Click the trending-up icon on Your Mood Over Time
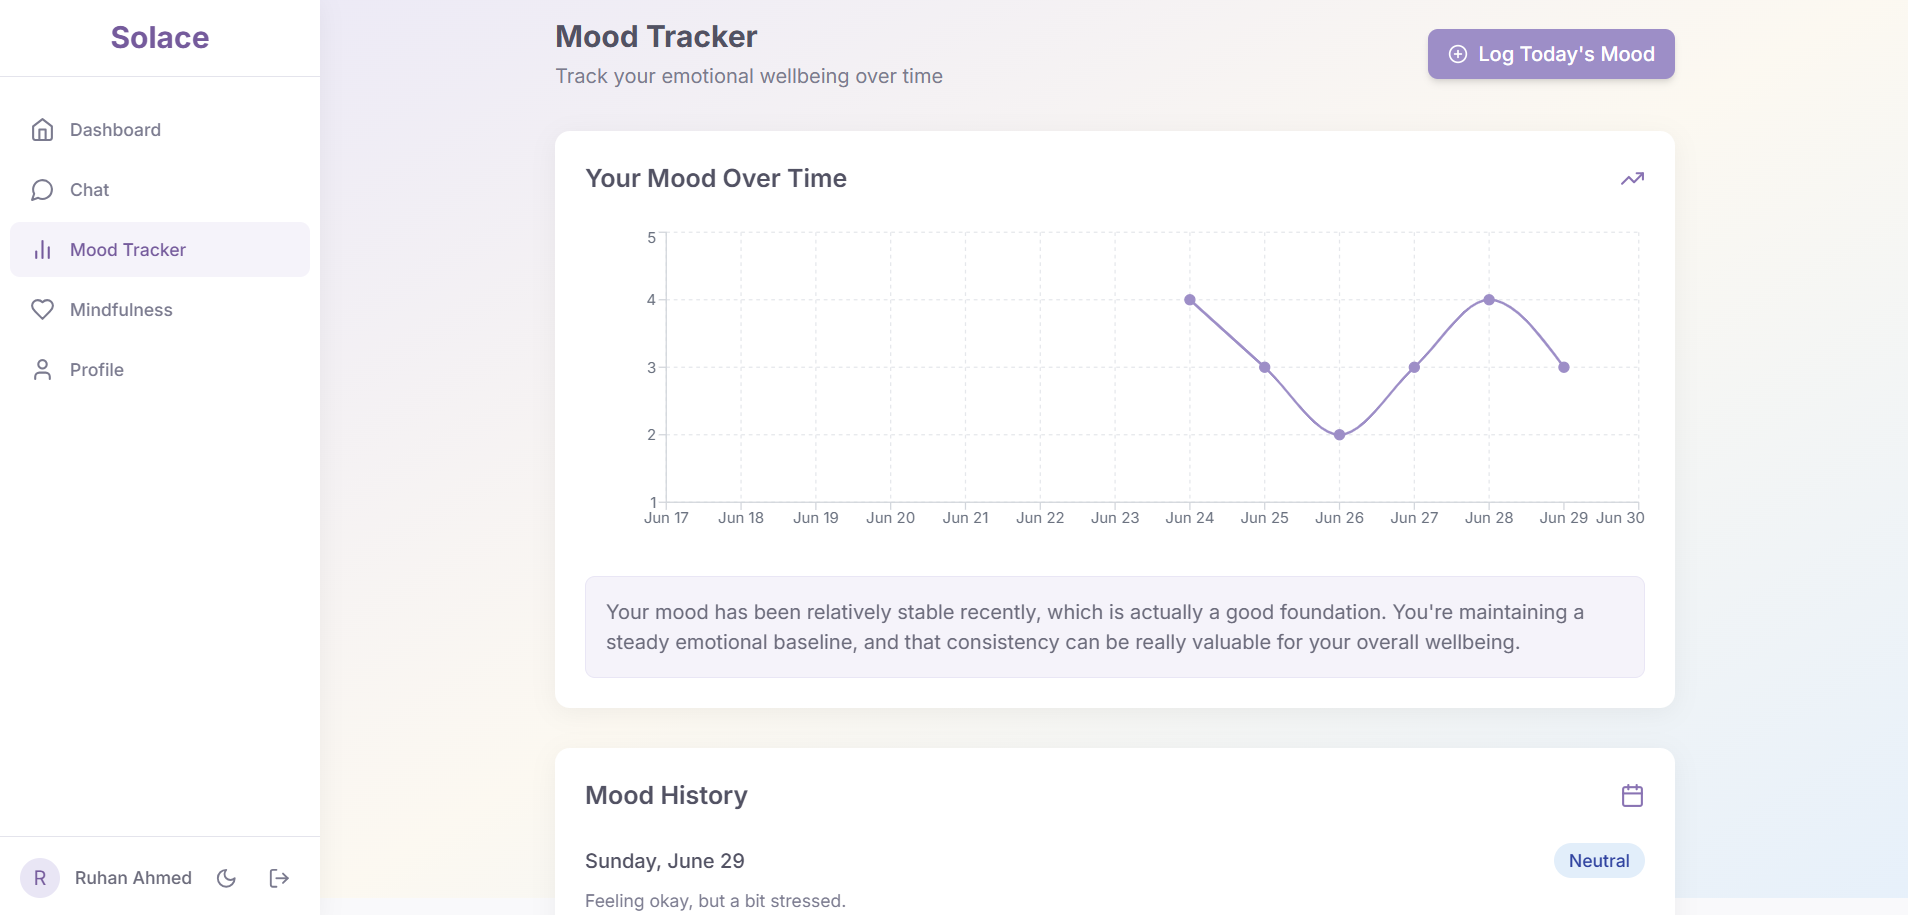1908x915 pixels. (1632, 178)
